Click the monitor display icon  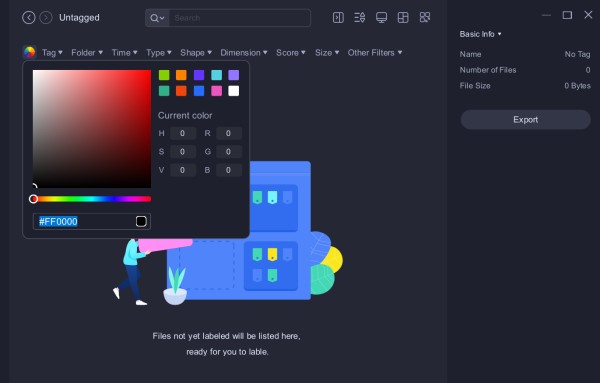(x=382, y=17)
